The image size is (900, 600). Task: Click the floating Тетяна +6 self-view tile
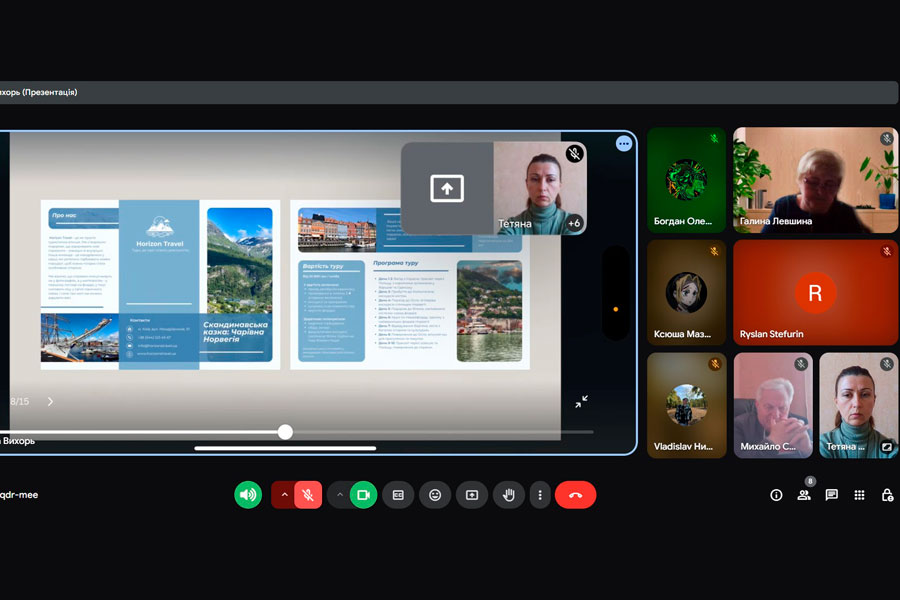pyautogui.click(x=540, y=188)
